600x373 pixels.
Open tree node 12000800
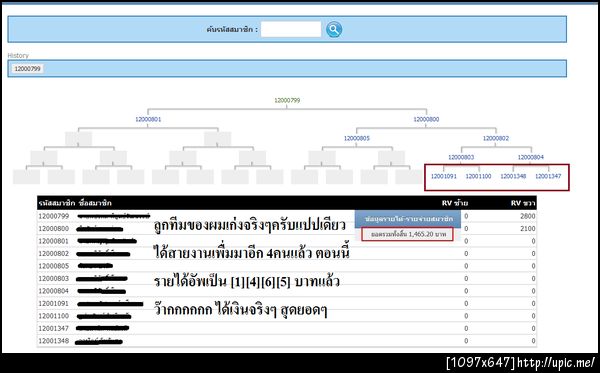coord(426,119)
